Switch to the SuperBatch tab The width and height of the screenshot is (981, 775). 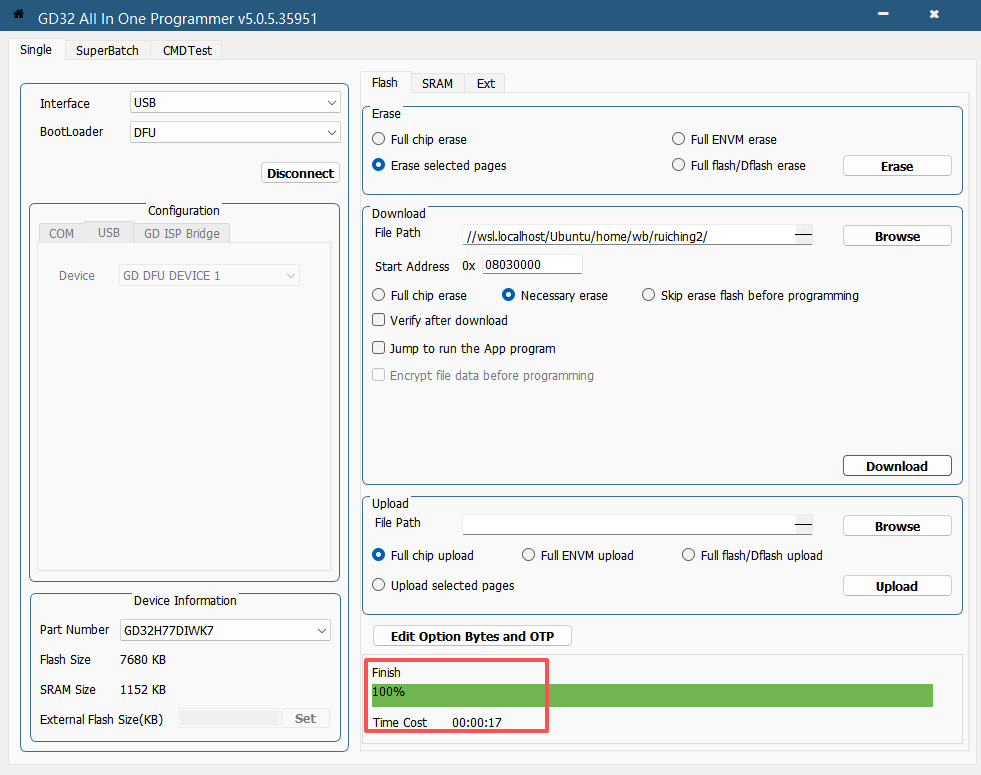pyautogui.click(x=107, y=50)
